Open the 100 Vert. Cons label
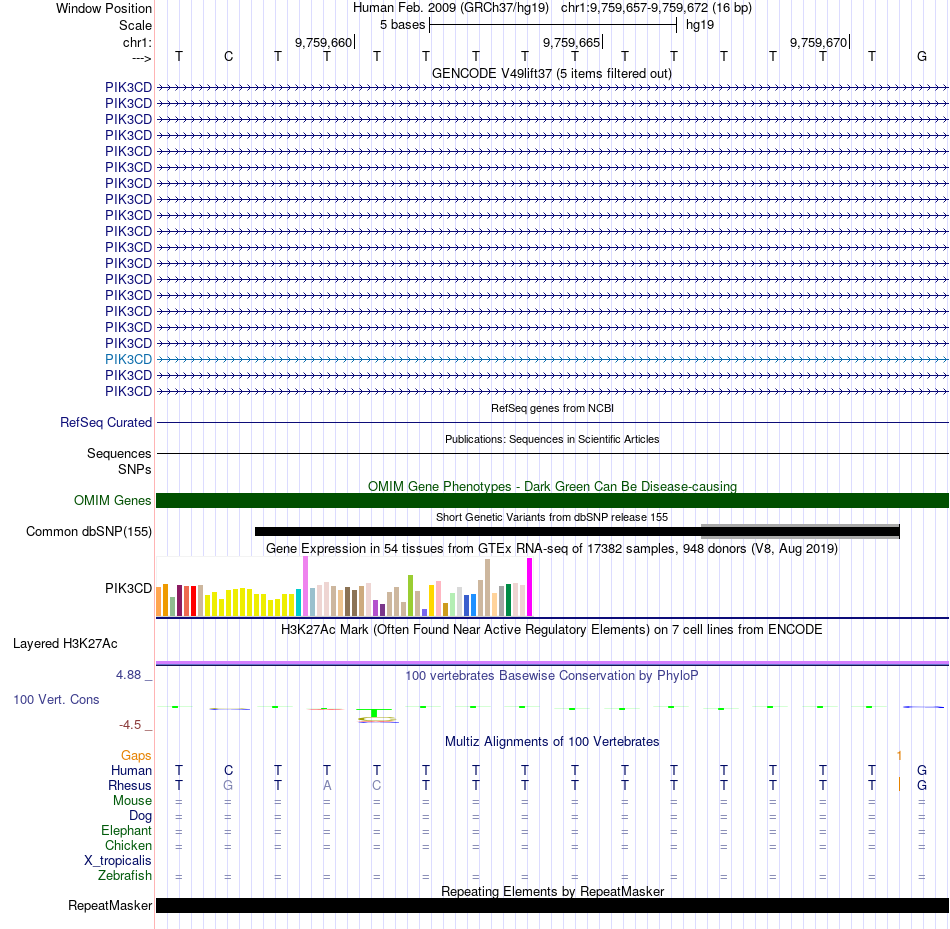 coord(56,699)
